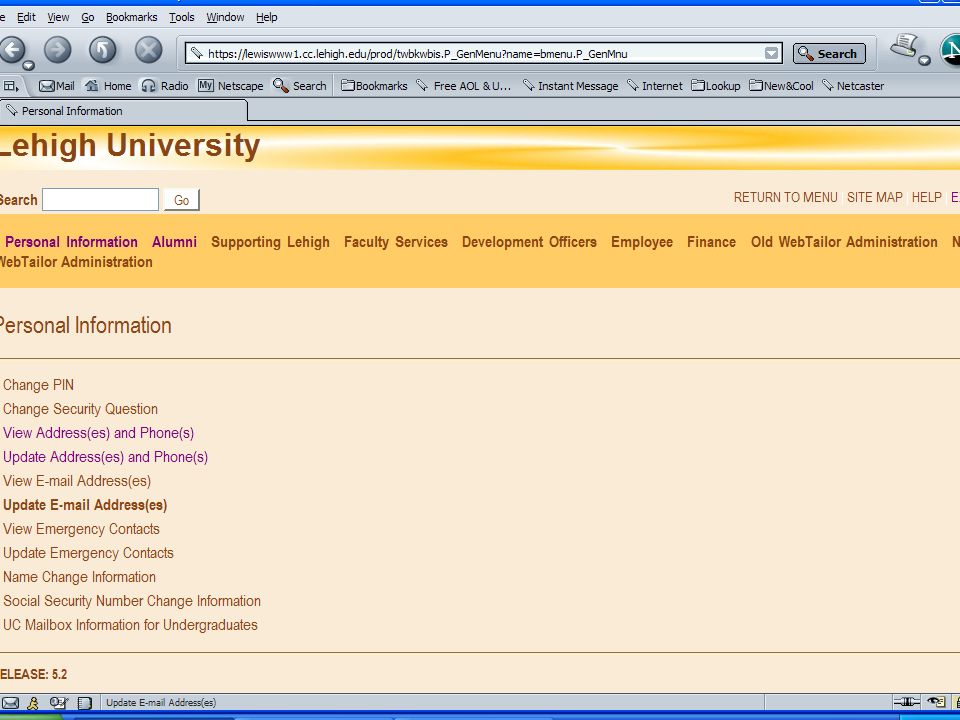960x720 pixels.
Task: Open the Bookmarks folder on personal toolbar
Action: tap(374, 86)
